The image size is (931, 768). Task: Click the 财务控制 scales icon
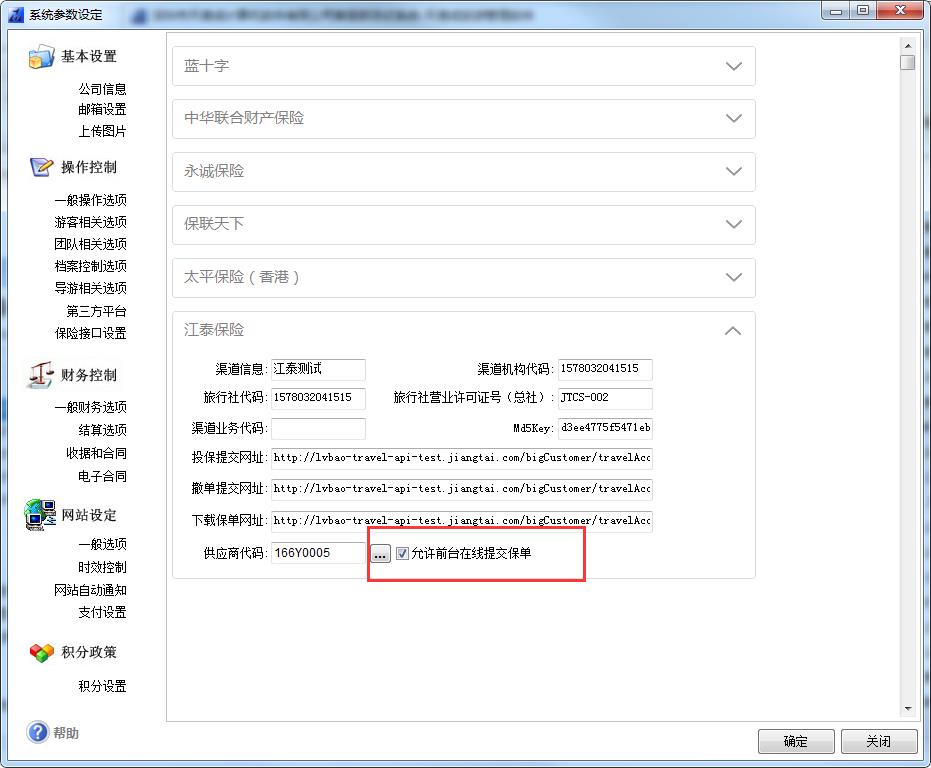tap(41, 375)
